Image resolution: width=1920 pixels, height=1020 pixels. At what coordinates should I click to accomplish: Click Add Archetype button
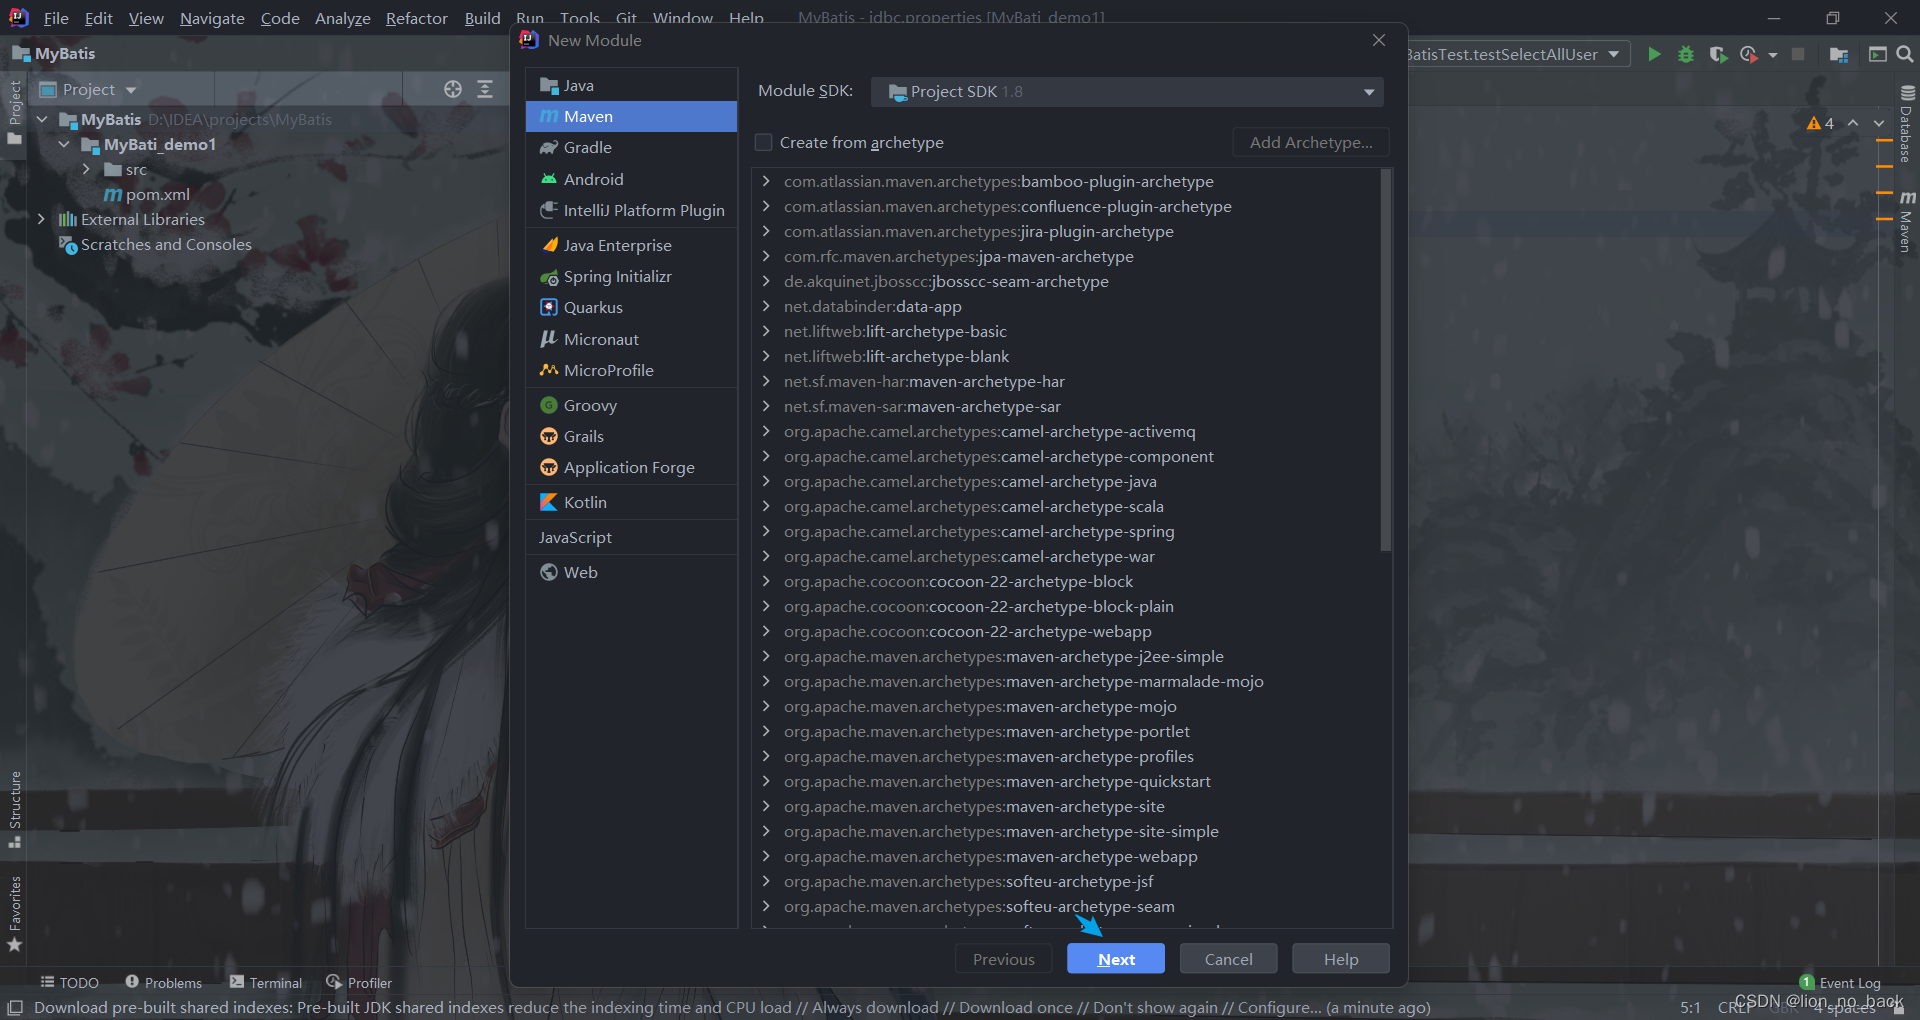1311,142
